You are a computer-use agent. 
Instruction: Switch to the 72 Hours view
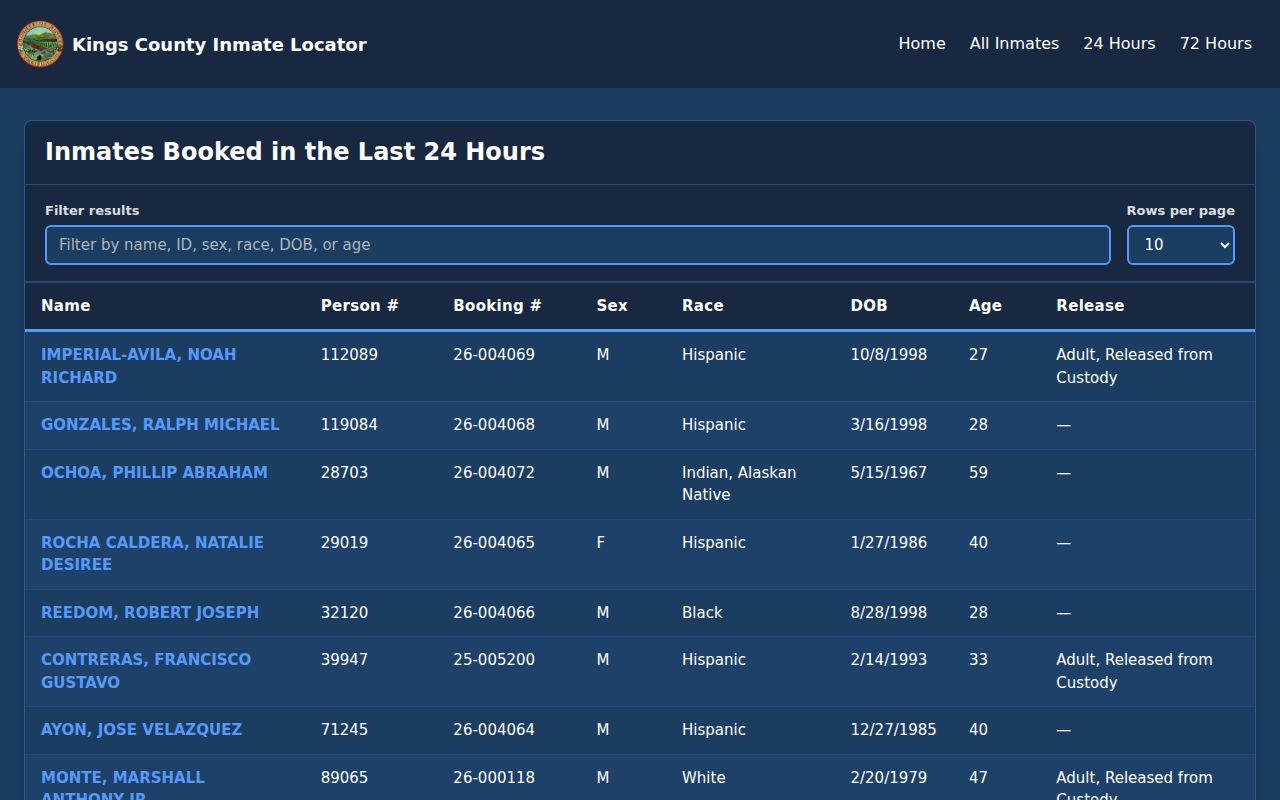click(1216, 44)
